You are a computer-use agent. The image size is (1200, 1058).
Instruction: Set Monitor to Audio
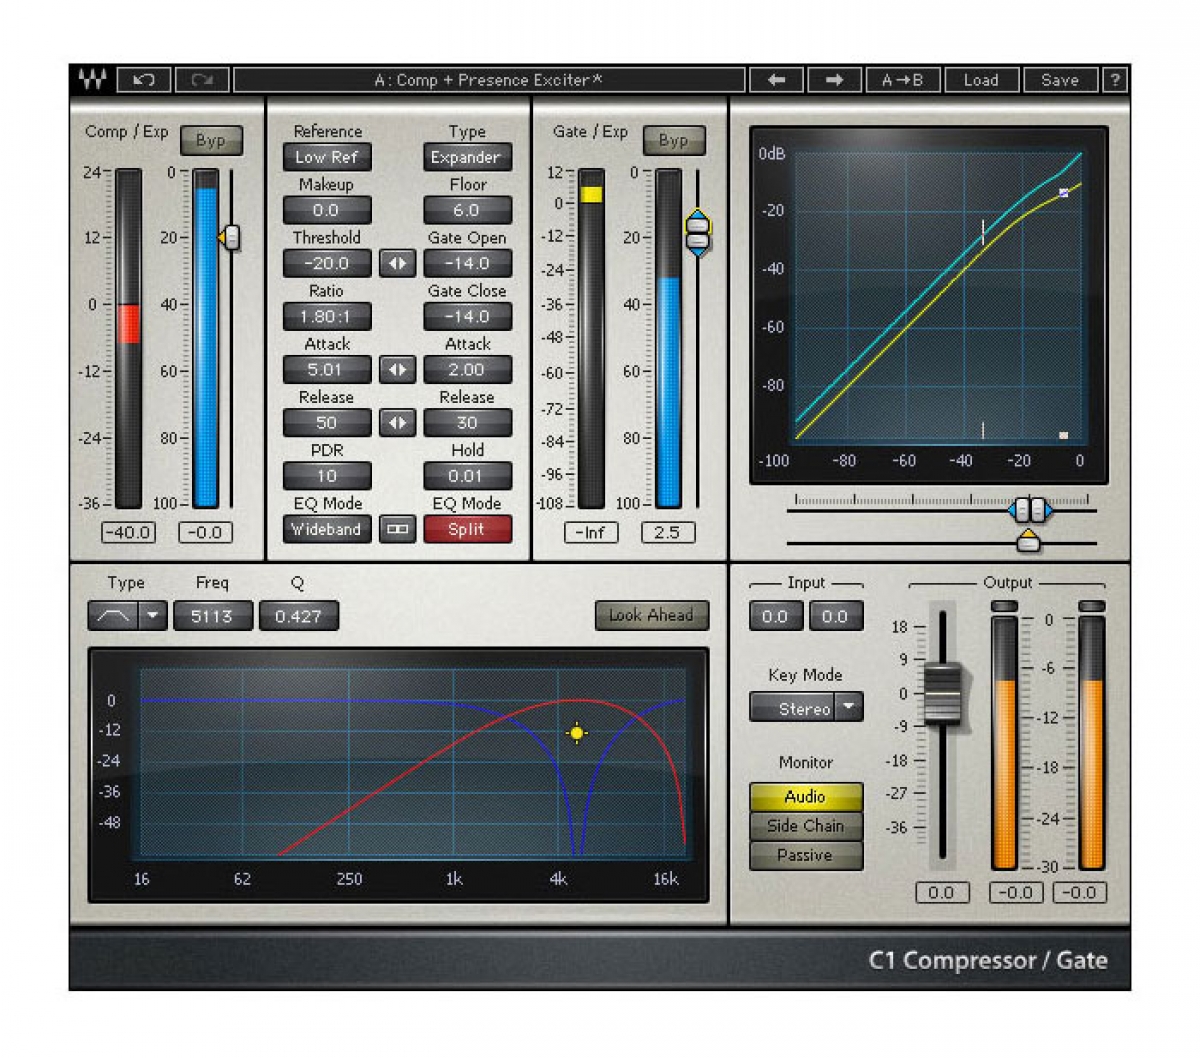tap(806, 797)
